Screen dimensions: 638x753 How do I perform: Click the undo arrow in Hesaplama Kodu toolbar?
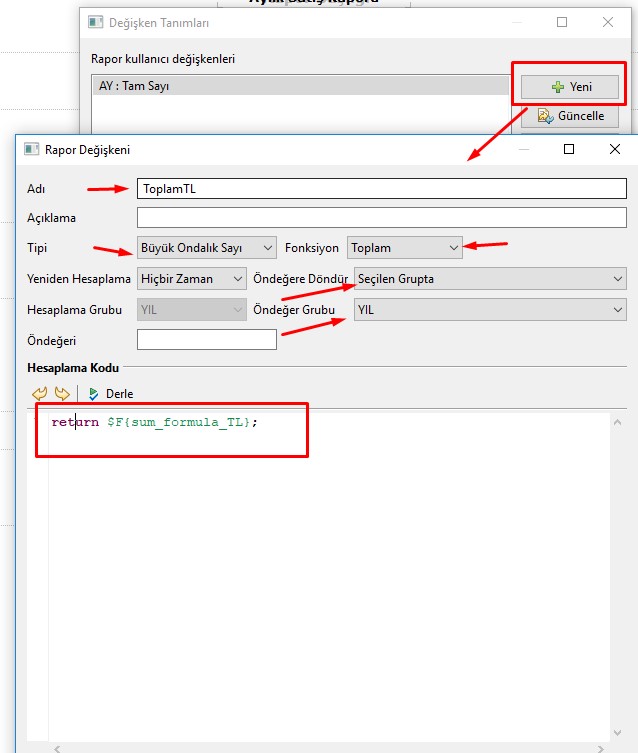[40, 394]
